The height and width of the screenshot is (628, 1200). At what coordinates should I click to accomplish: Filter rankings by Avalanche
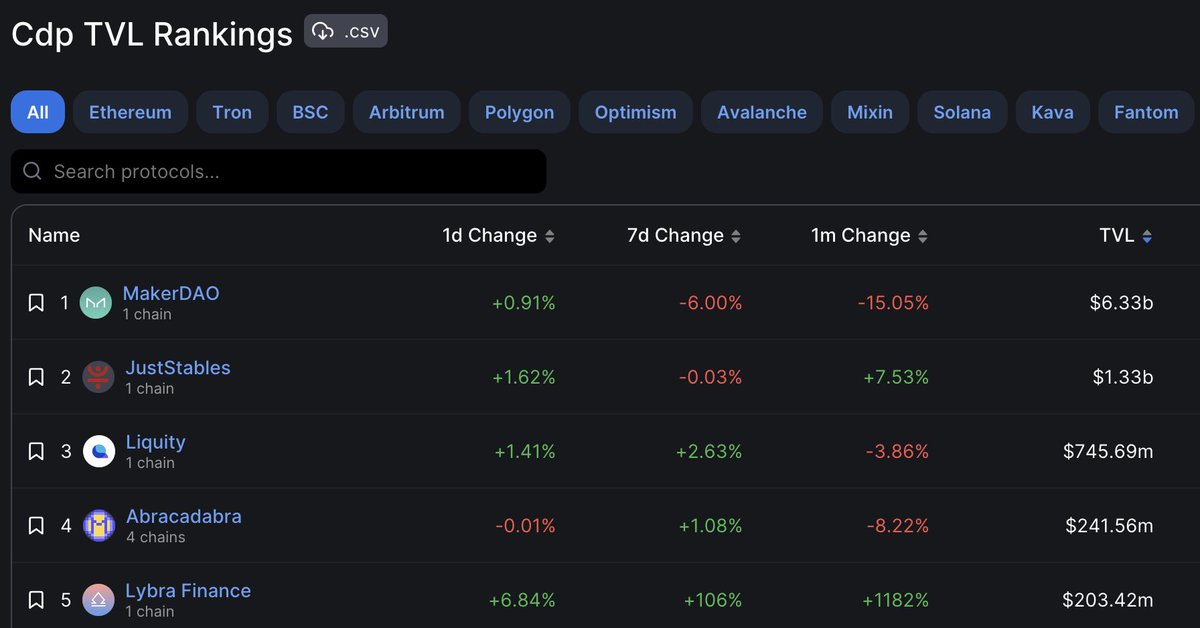pyautogui.click(x=762, y=112)
